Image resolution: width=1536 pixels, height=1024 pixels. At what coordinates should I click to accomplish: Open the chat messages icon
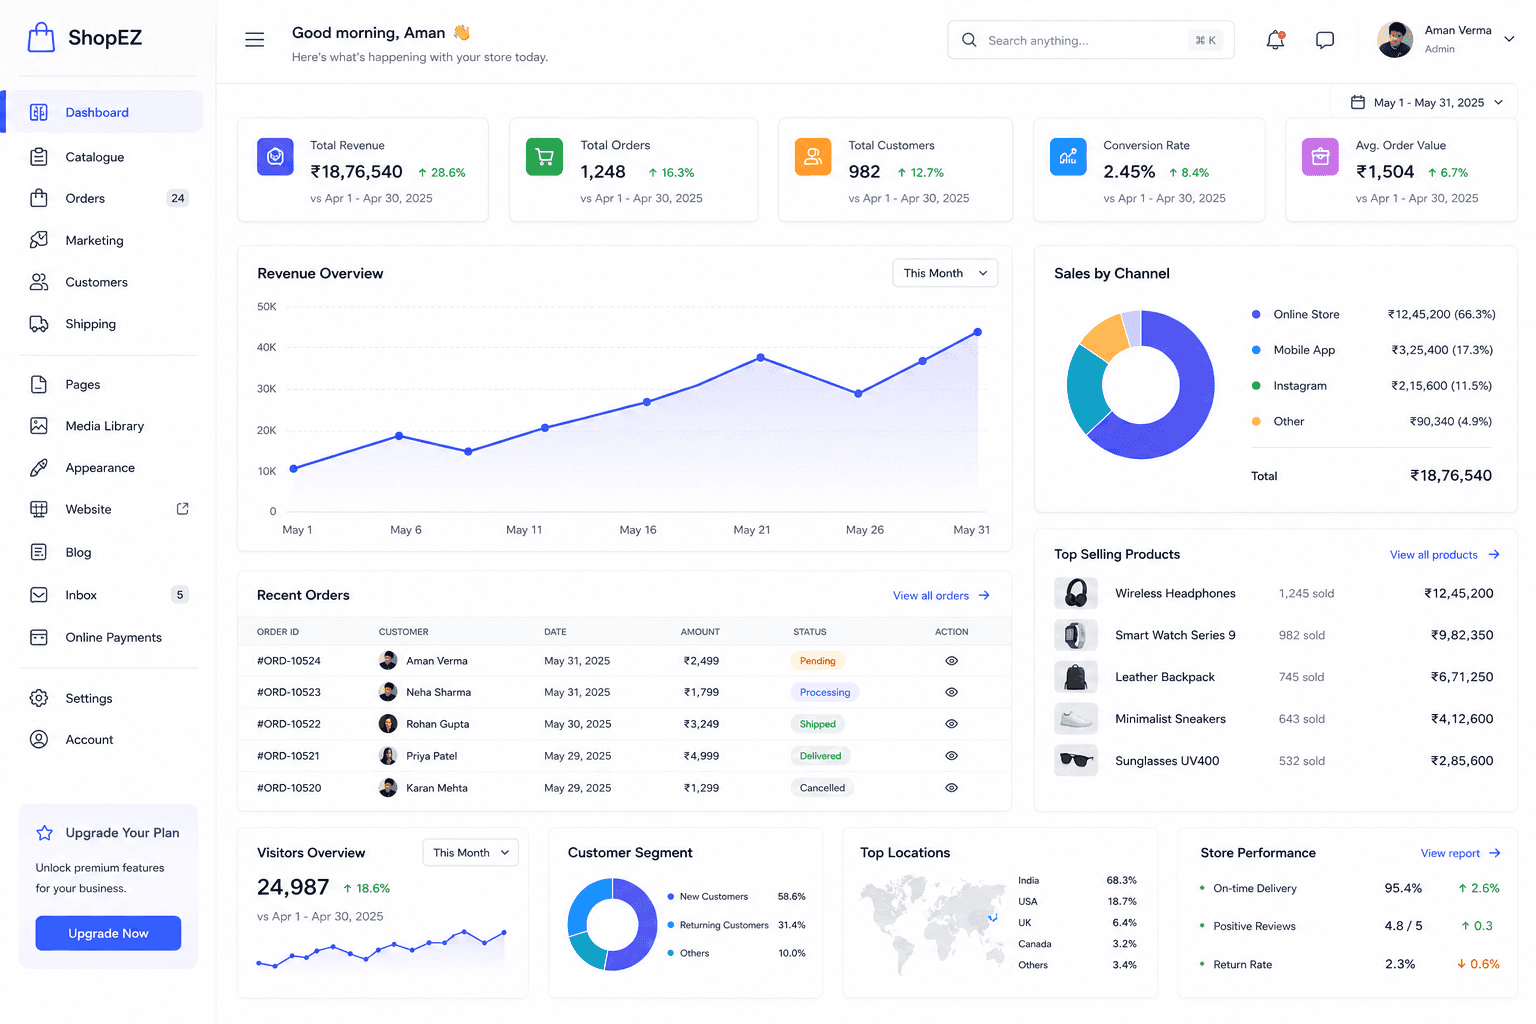pos(1325,40)
